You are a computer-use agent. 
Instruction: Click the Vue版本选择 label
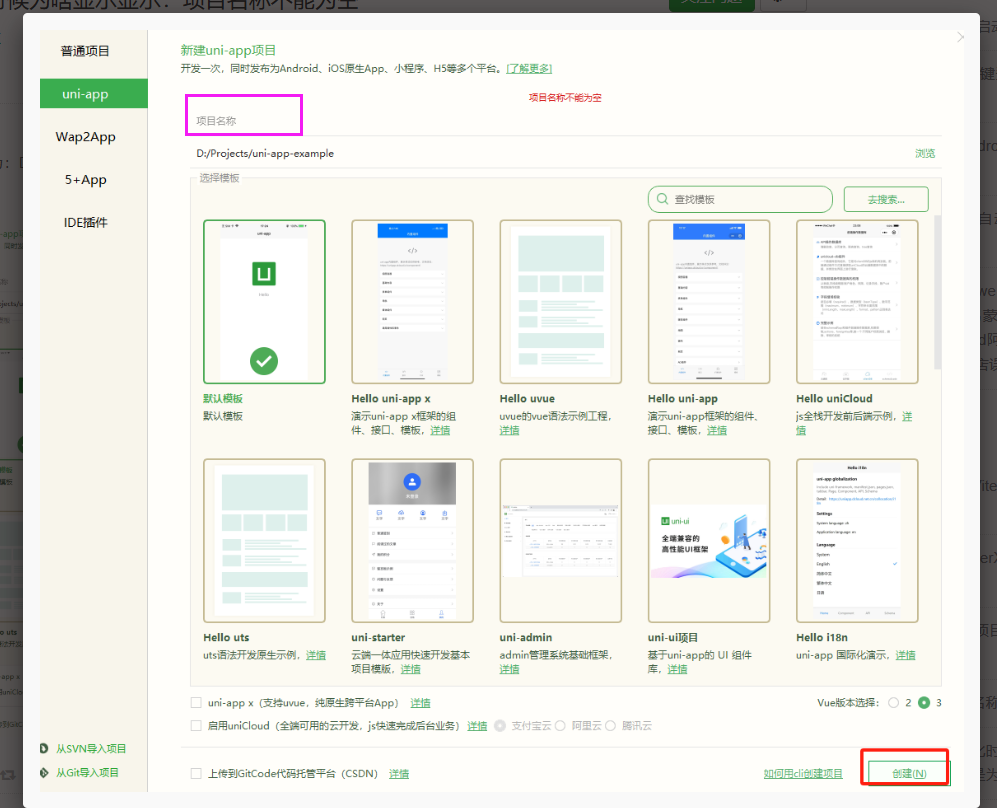click(848, 702)
